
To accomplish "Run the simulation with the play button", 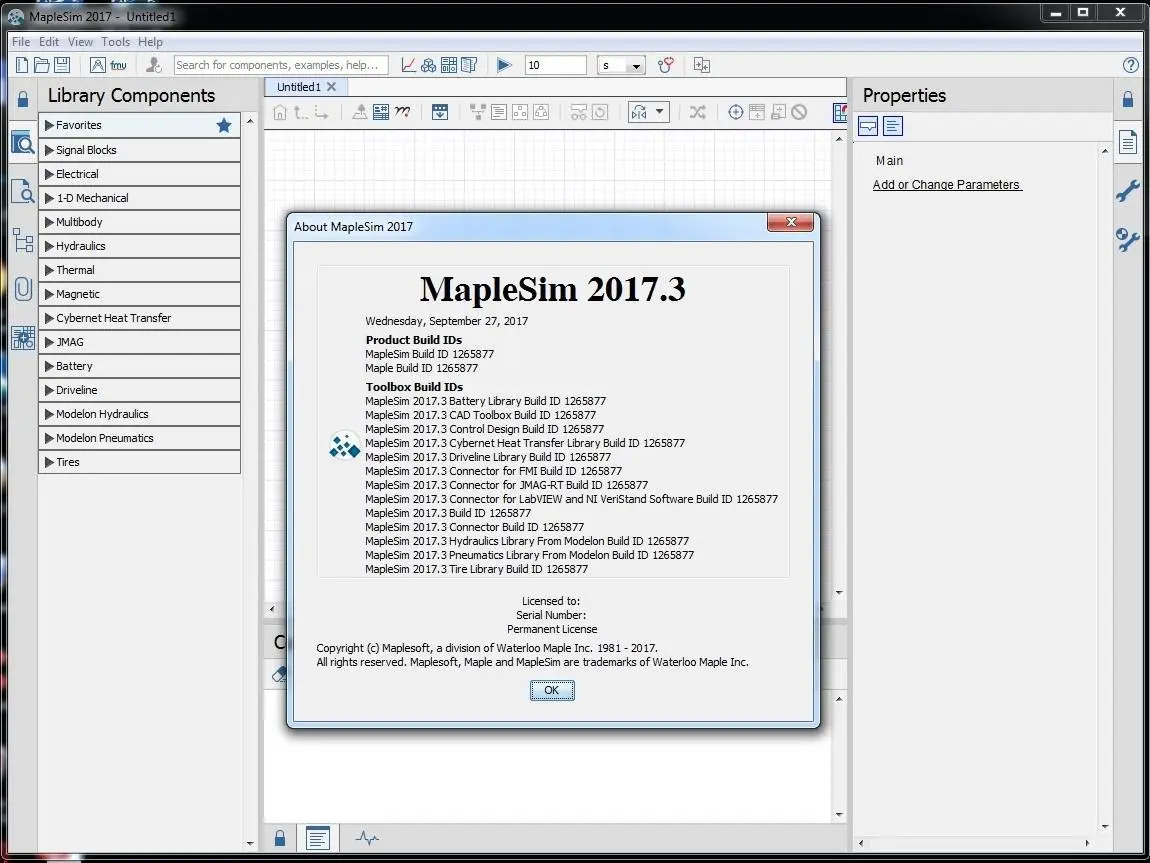I will [x=504, y=65].
